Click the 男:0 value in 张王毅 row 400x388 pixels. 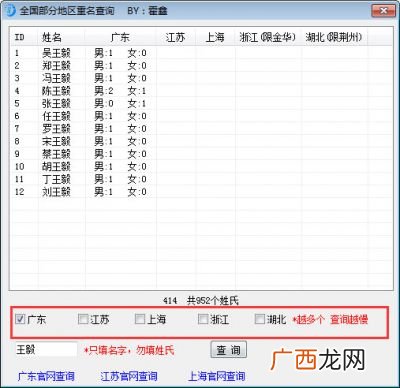click(x=104, y=103)
